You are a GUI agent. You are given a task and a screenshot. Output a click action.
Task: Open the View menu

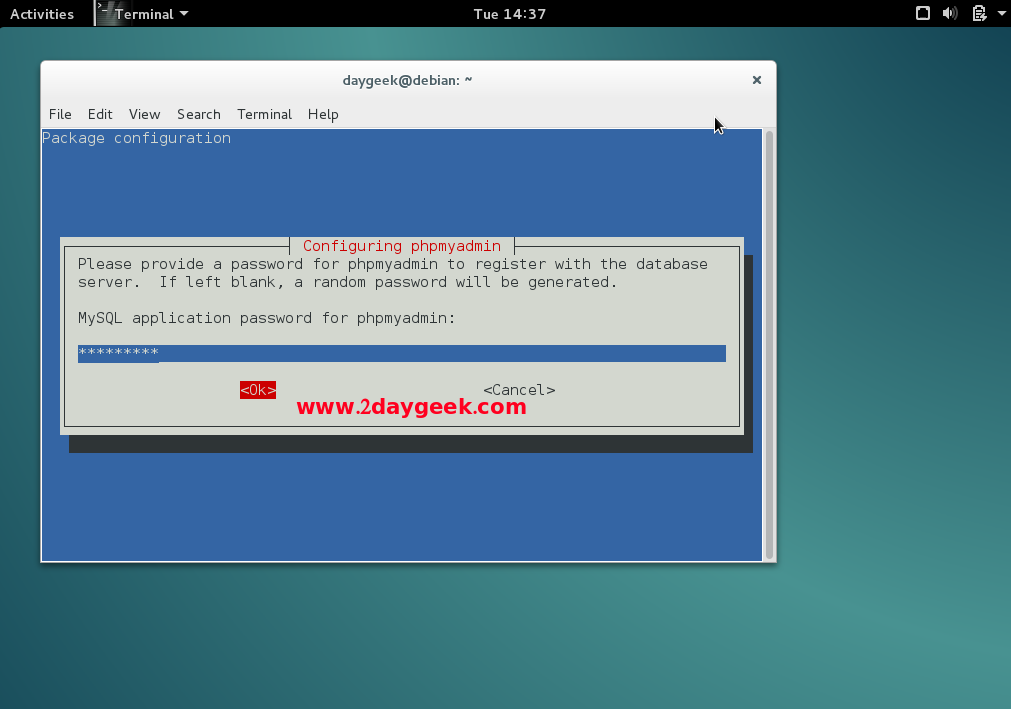click(144, 114)
